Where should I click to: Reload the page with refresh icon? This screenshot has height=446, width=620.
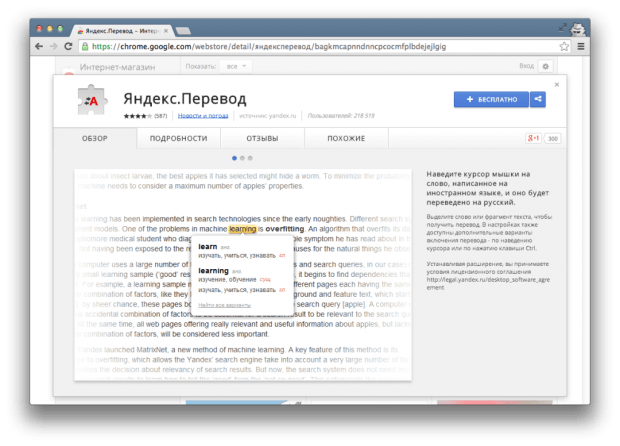tap(67, 46)
